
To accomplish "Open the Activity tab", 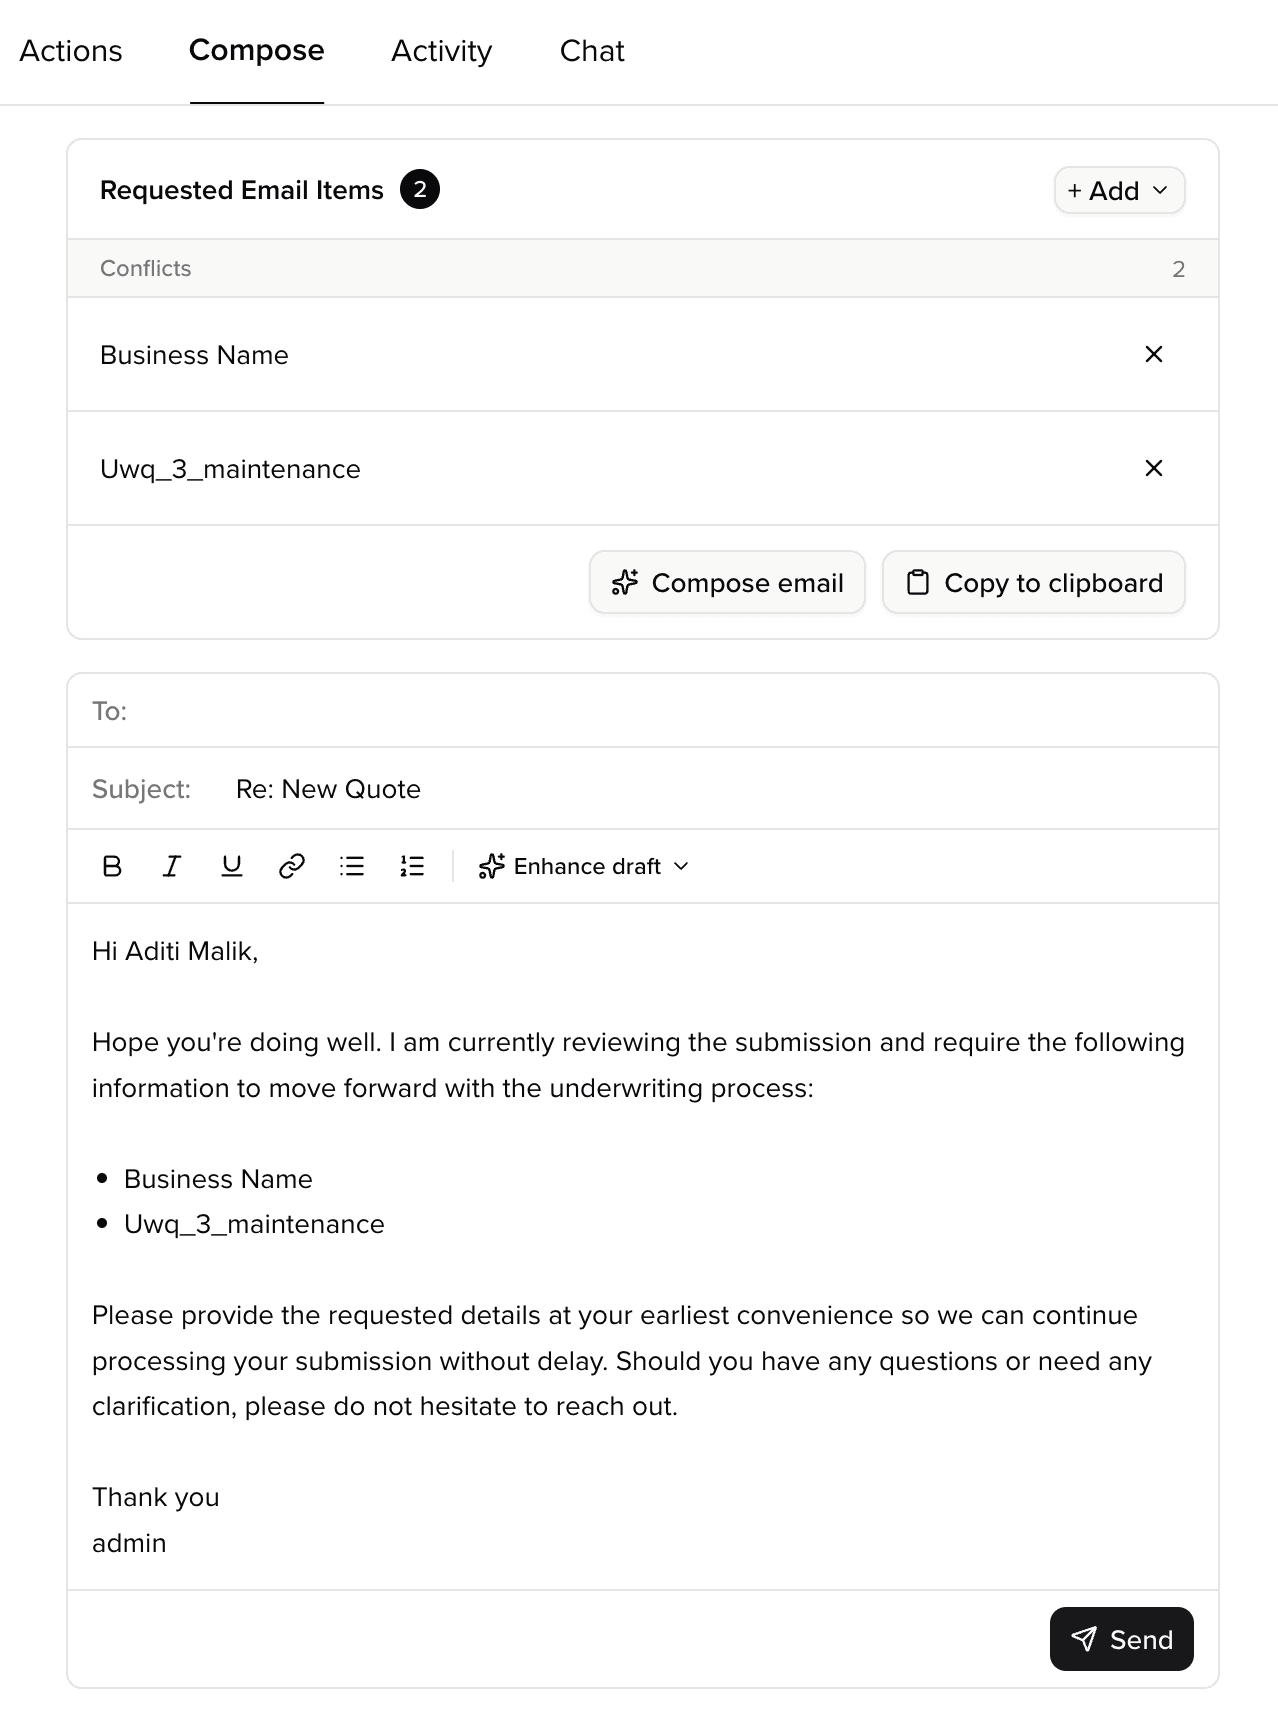I will pos(442,51).
